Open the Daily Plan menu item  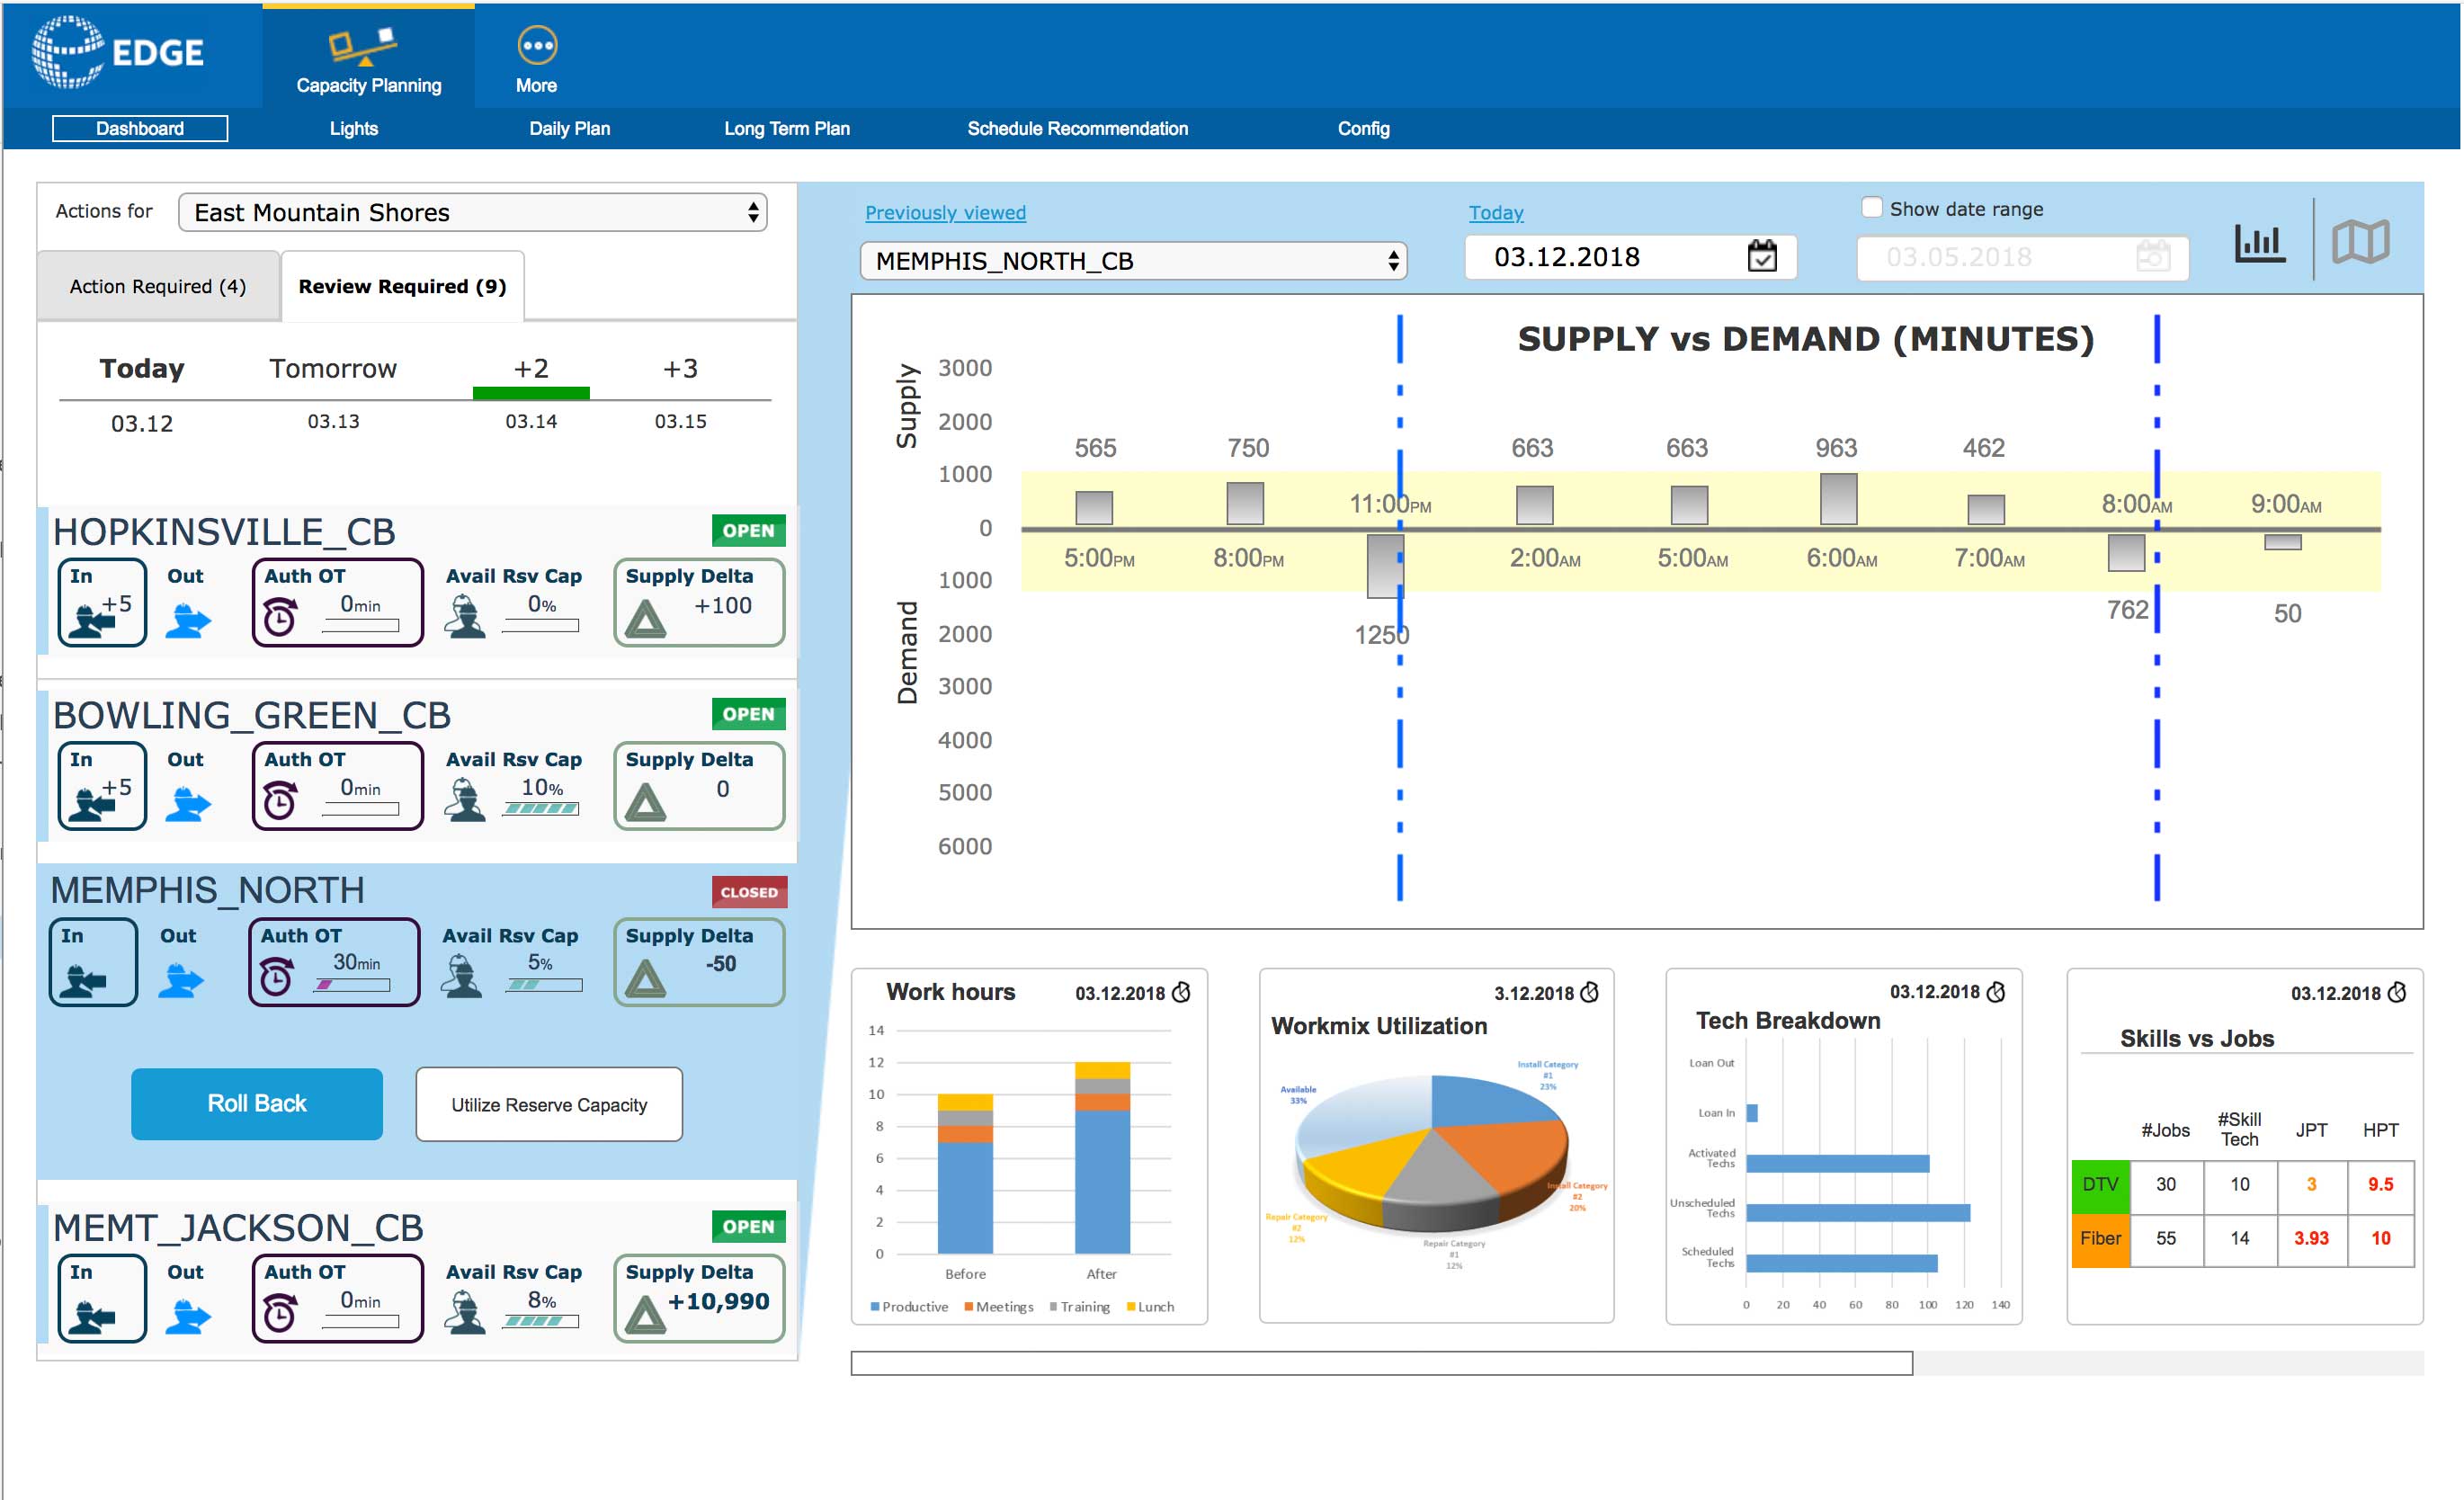[x=569, y=128]
